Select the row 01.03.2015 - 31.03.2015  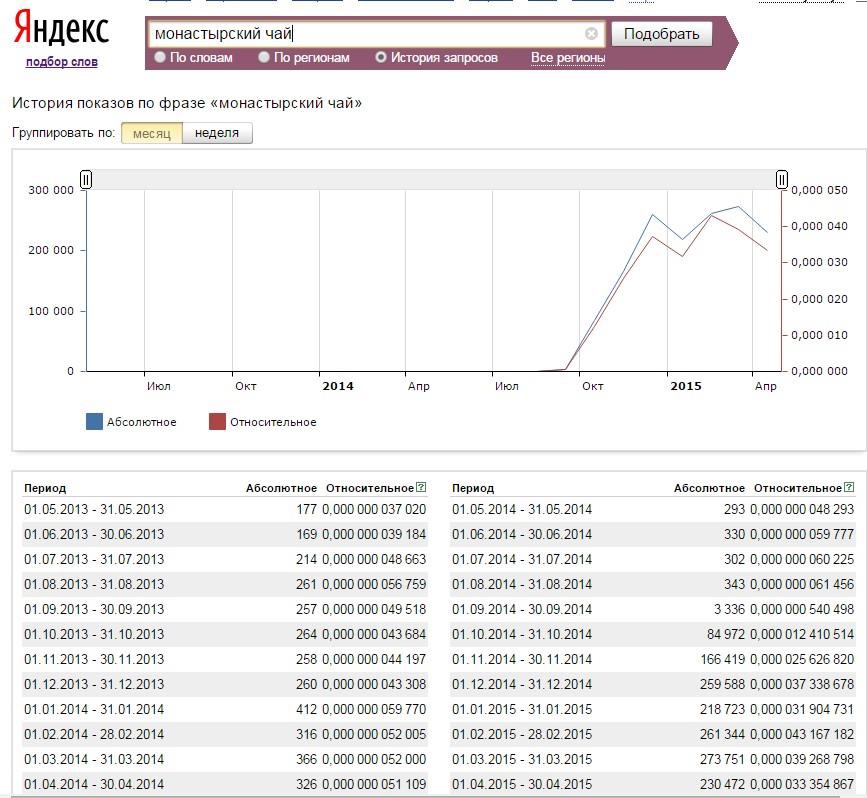[653, 759]
